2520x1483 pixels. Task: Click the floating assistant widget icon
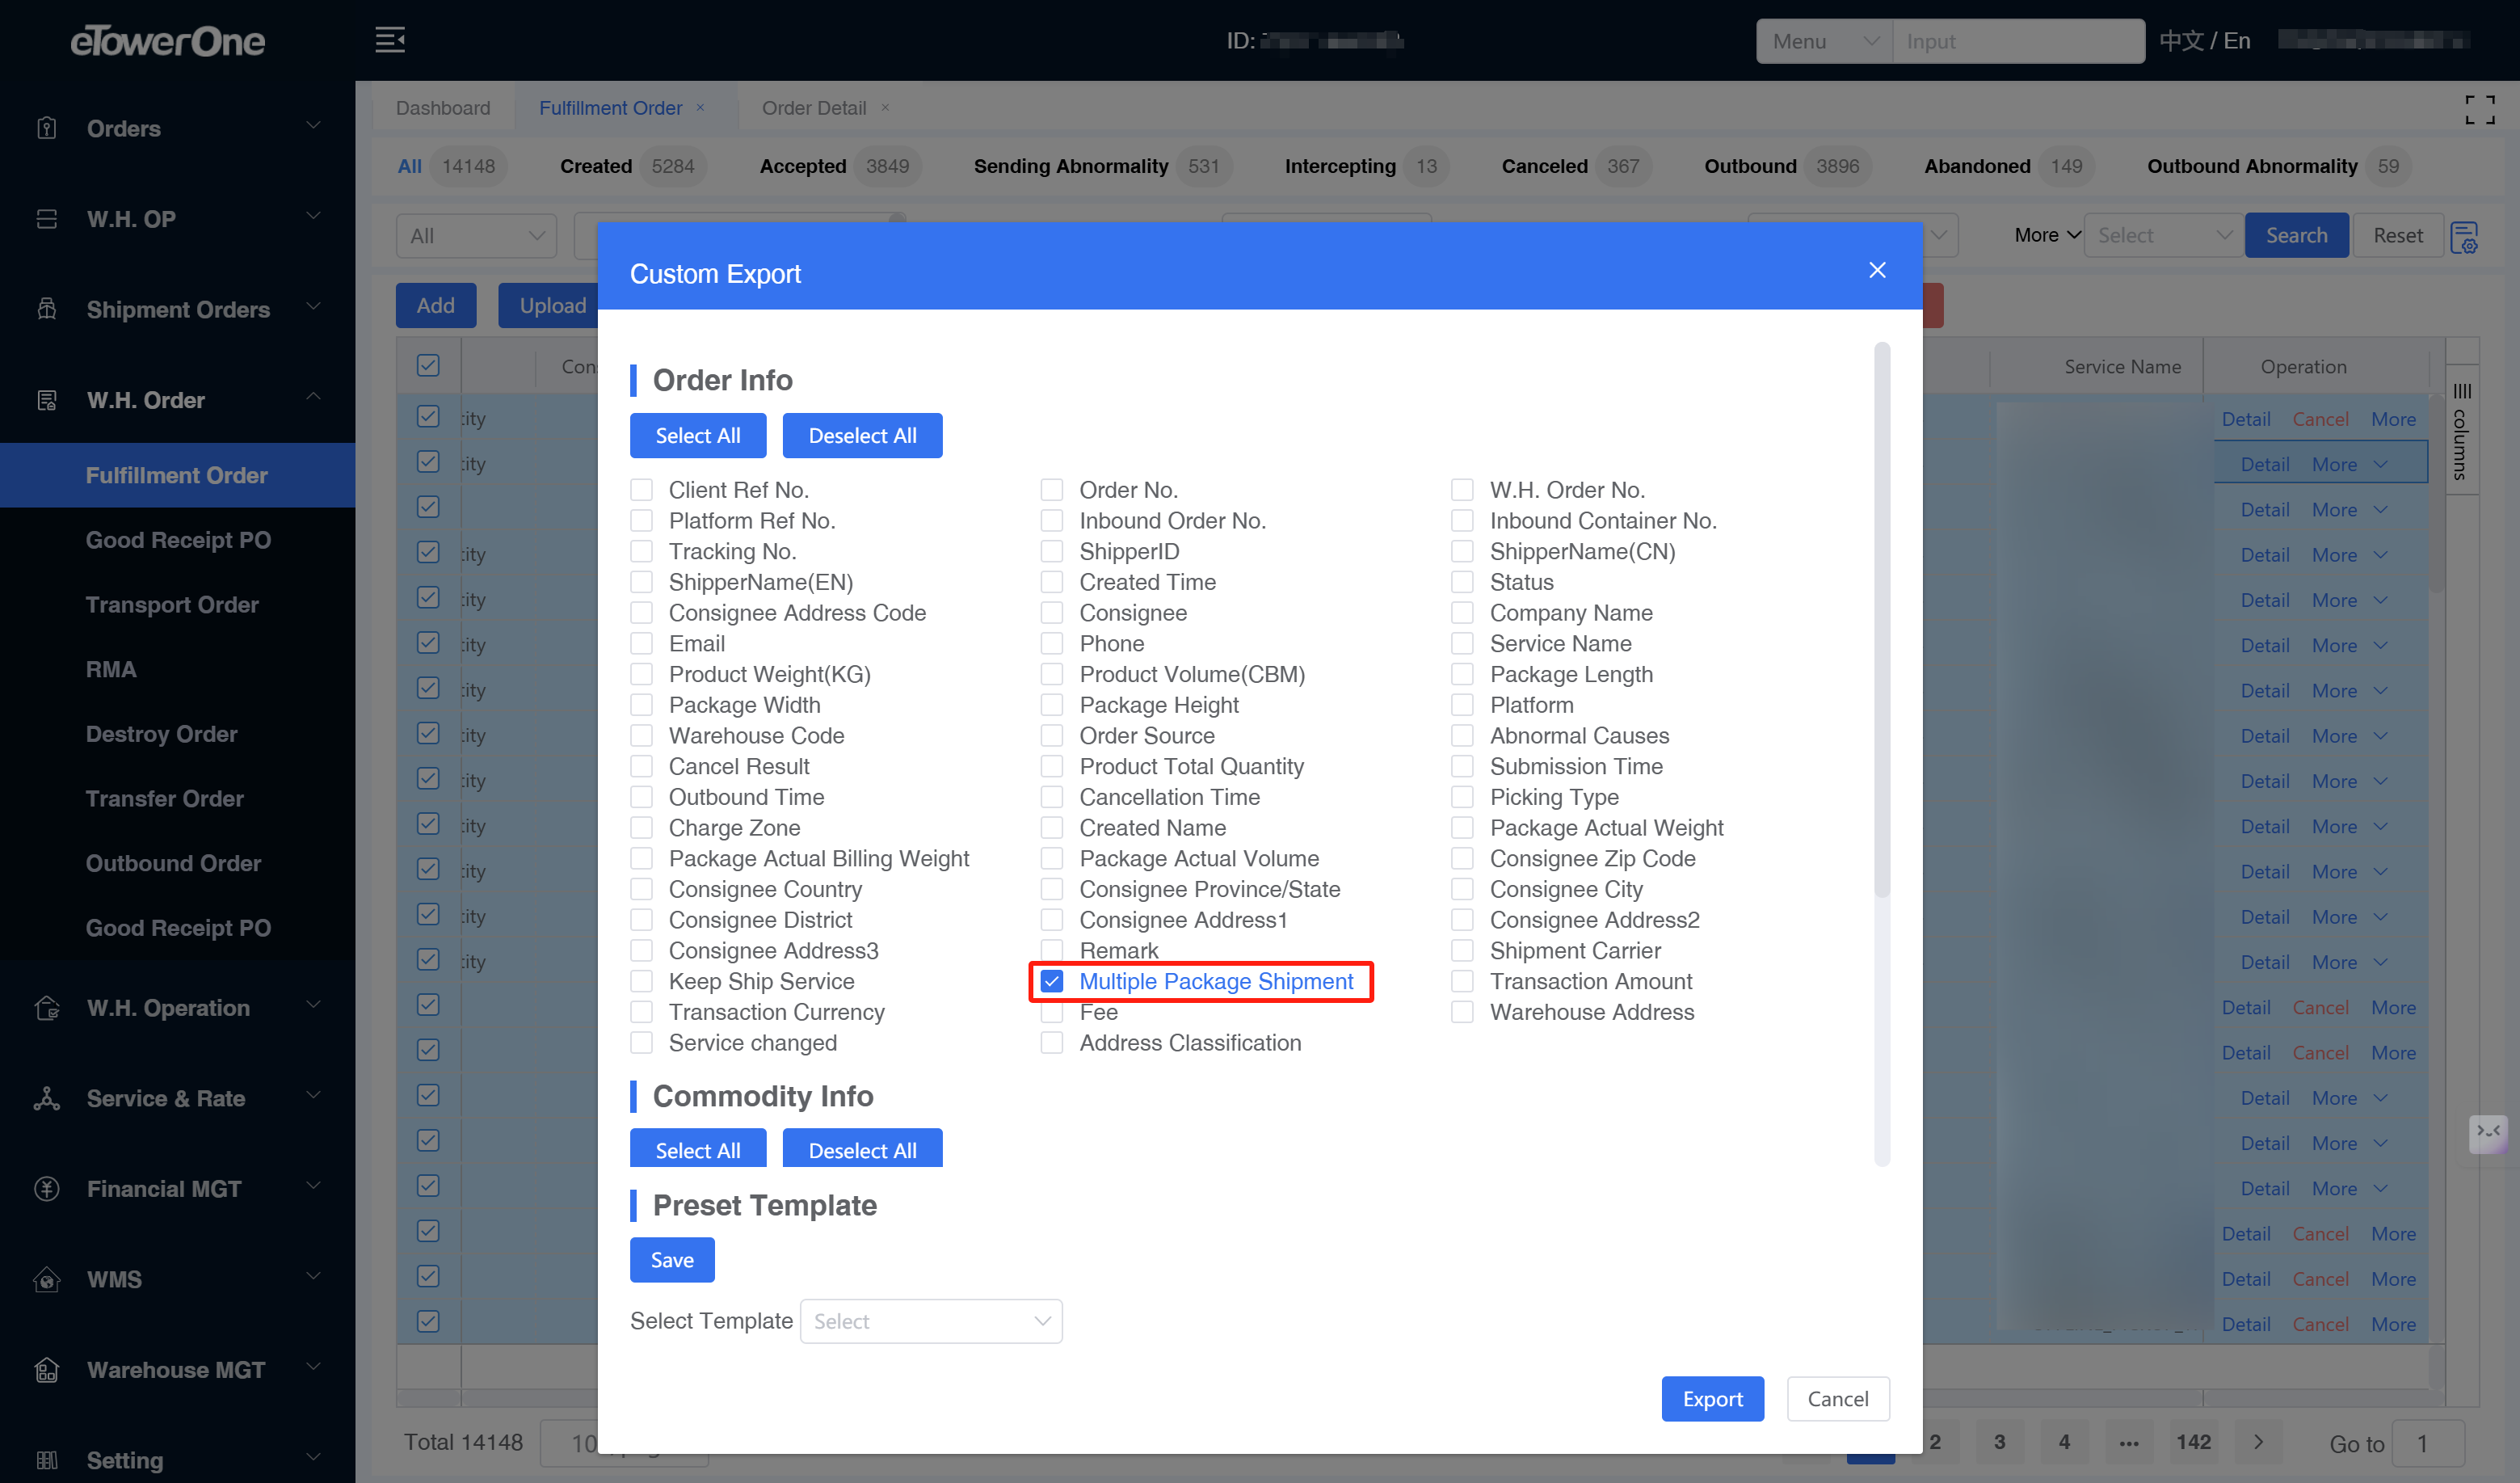coord(2488,1133)
